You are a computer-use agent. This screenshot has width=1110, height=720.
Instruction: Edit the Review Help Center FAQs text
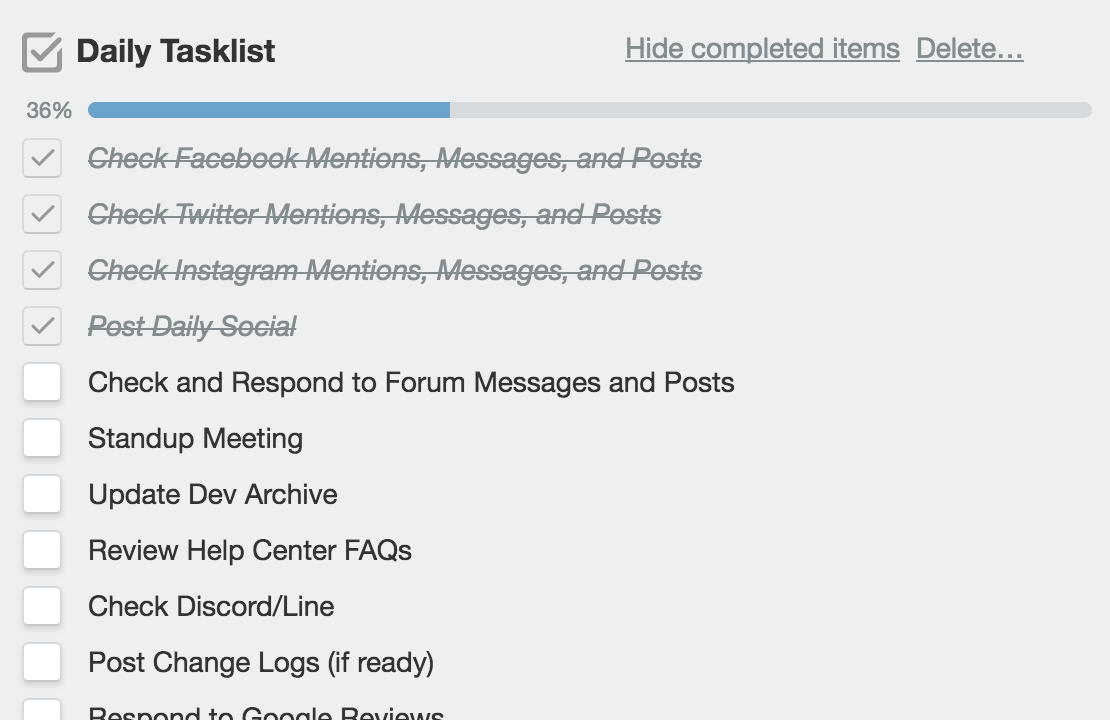click(x=250, y=550)
